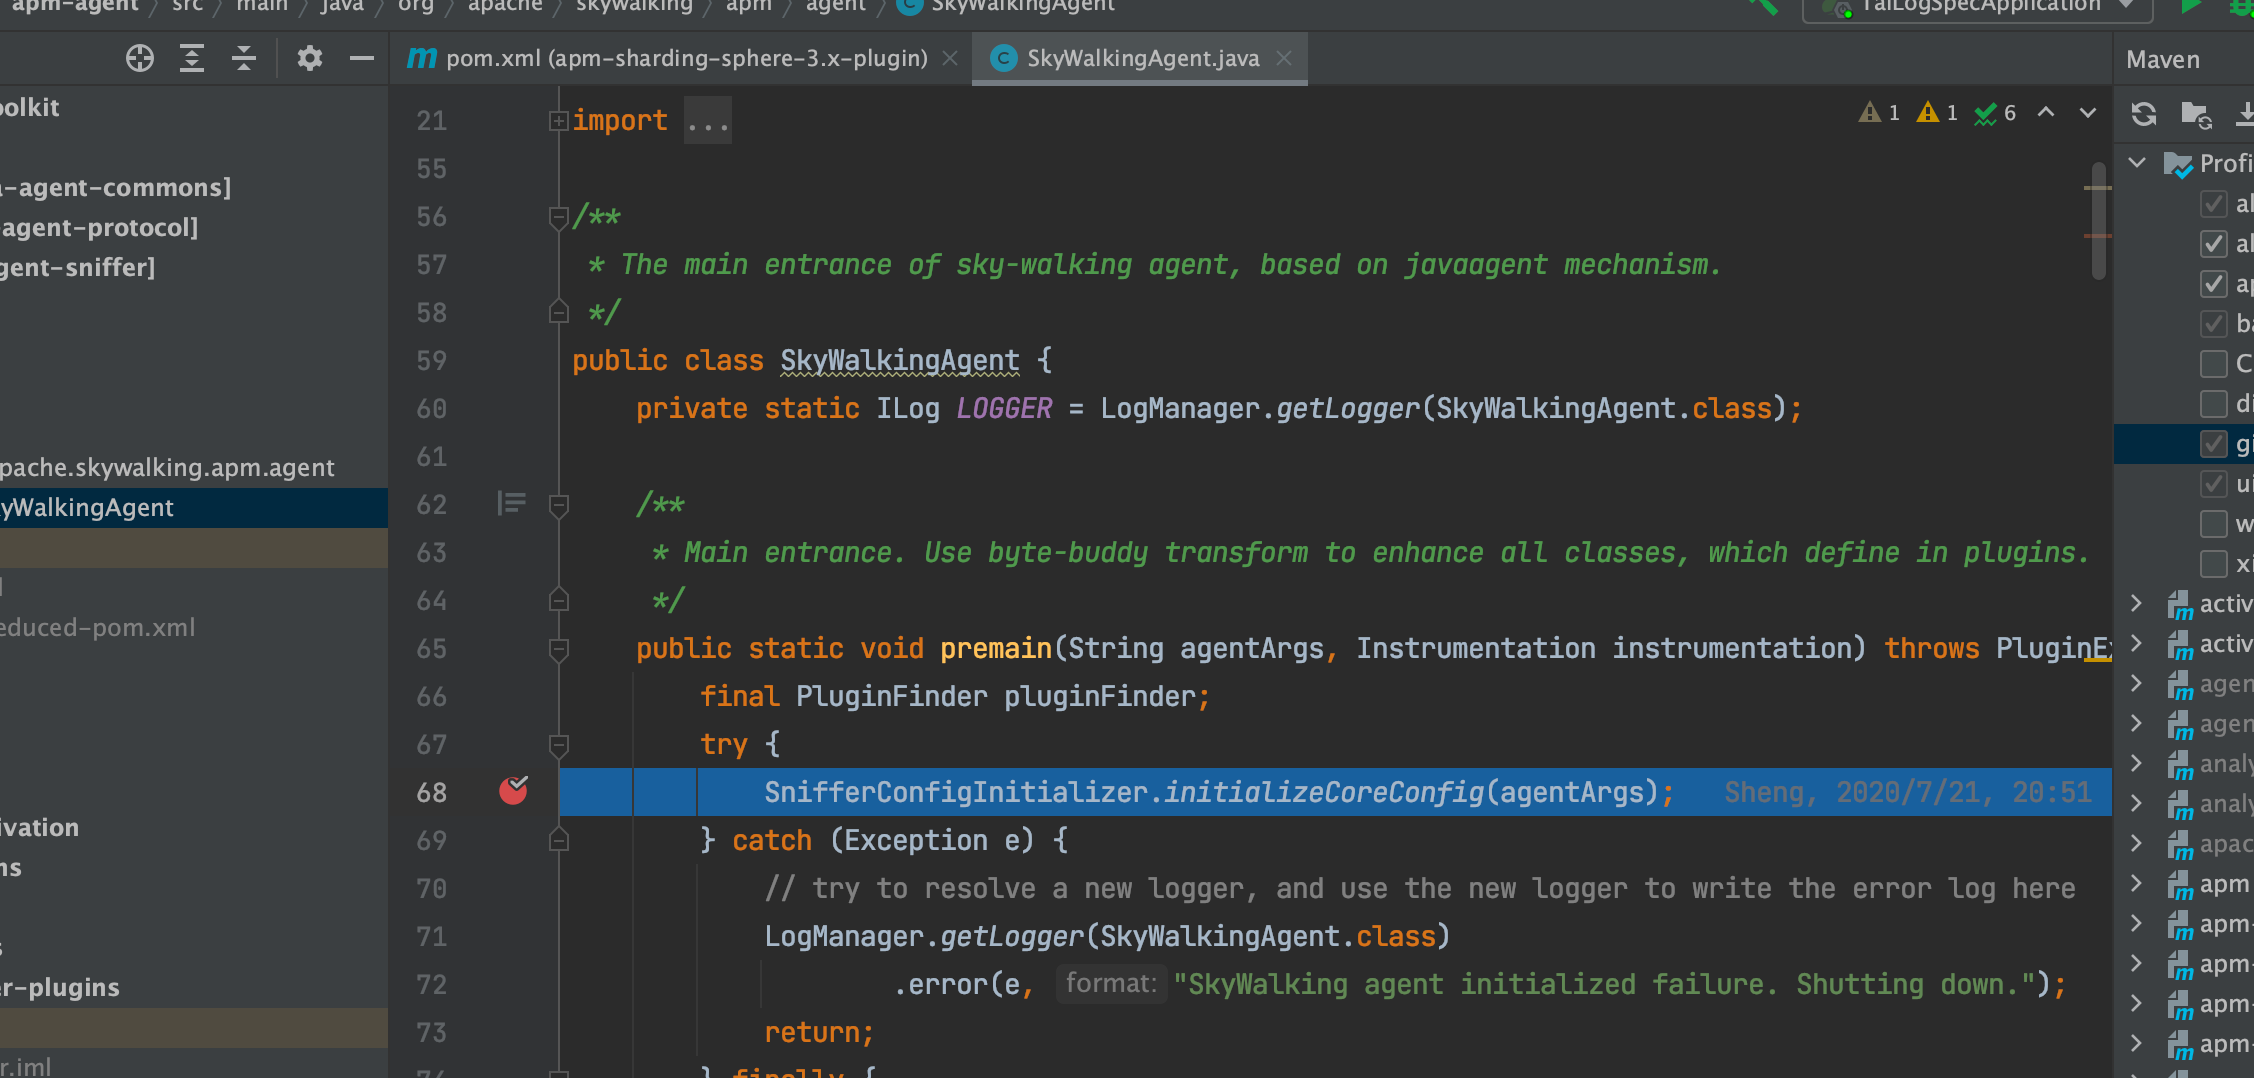Reload all Maven projects
Screen dimensions: 2254x1078
pos(2144,114)
